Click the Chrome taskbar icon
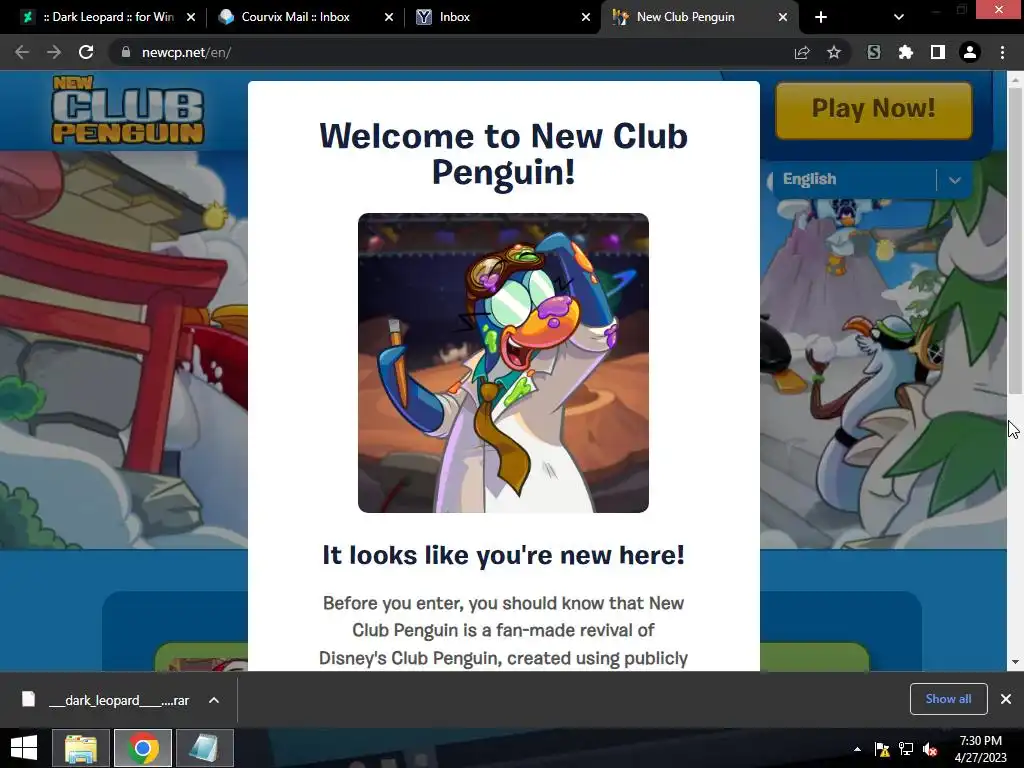Viewport: 1024px width, 768px height. pyautogui.click(x=143, y=748)
